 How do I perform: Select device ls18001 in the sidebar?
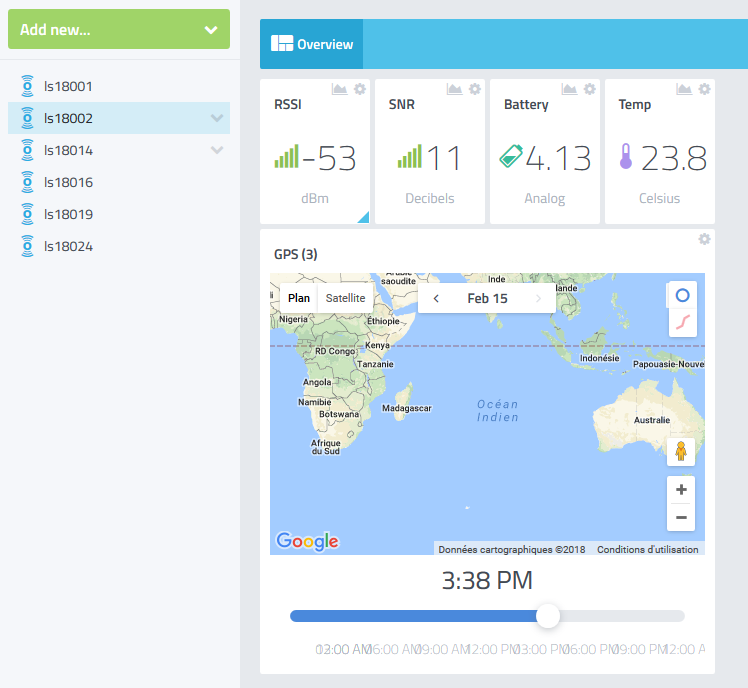tap(68, 86)
